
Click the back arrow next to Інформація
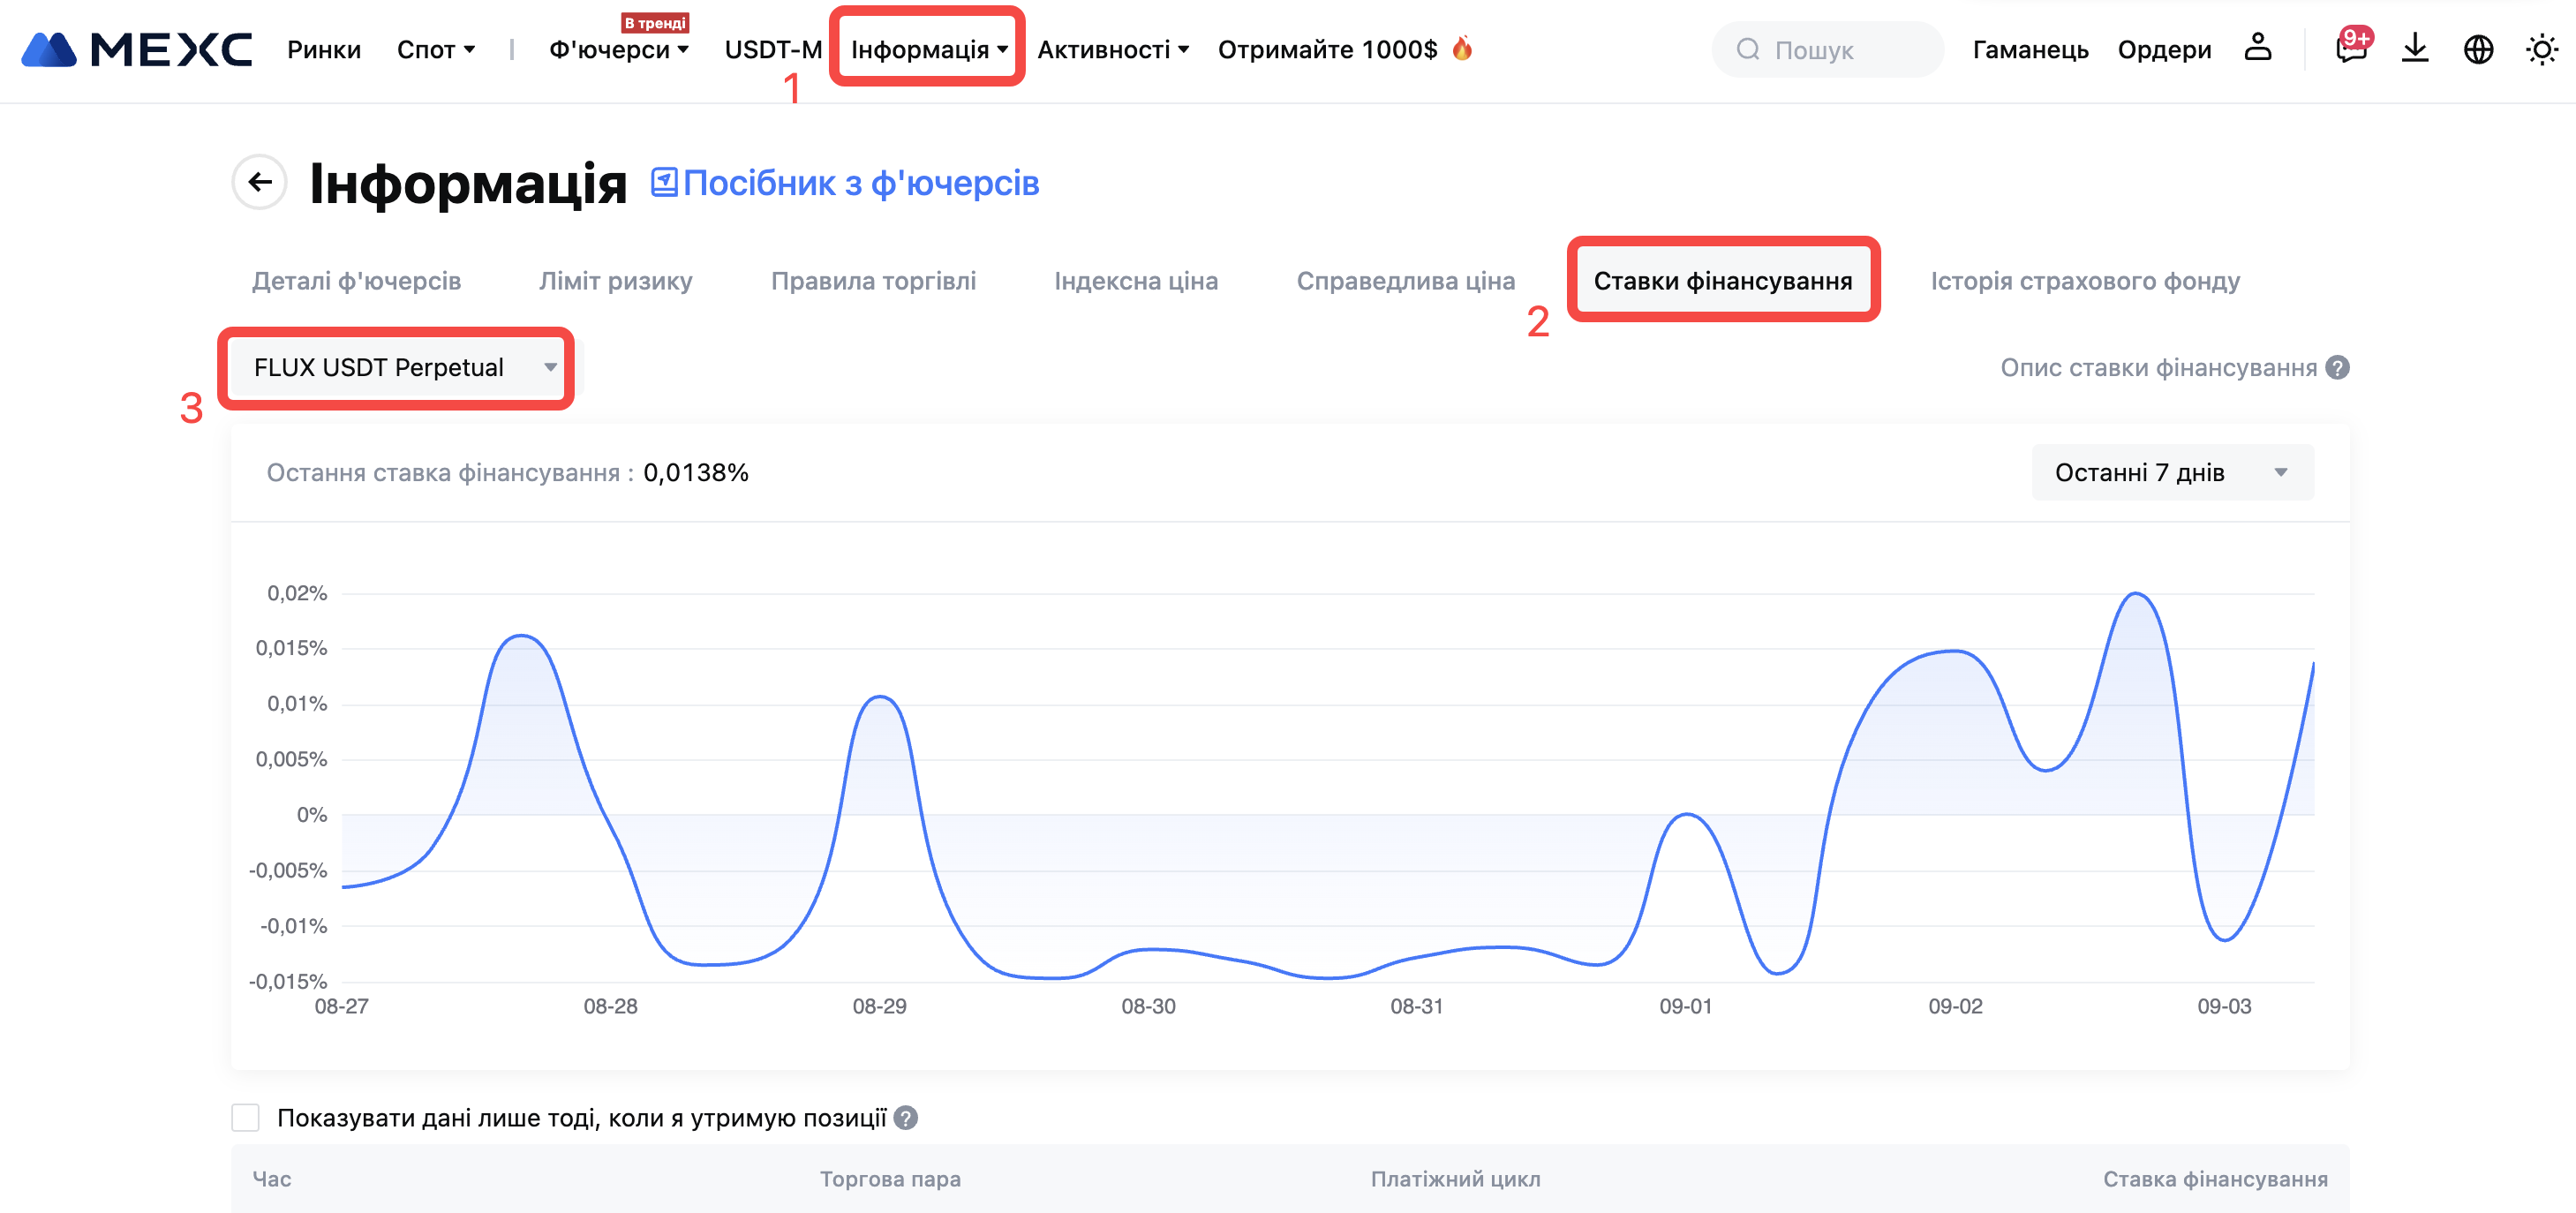260,182
